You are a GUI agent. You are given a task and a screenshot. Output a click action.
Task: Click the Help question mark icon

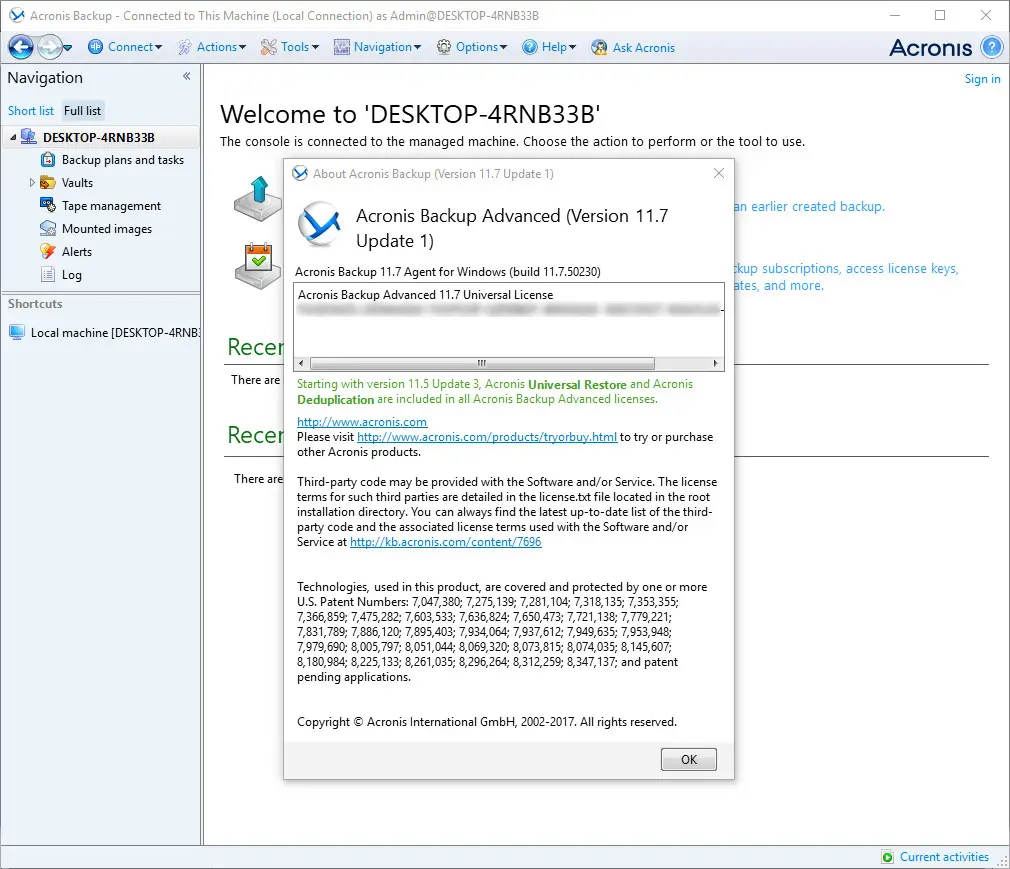[529, 47]
